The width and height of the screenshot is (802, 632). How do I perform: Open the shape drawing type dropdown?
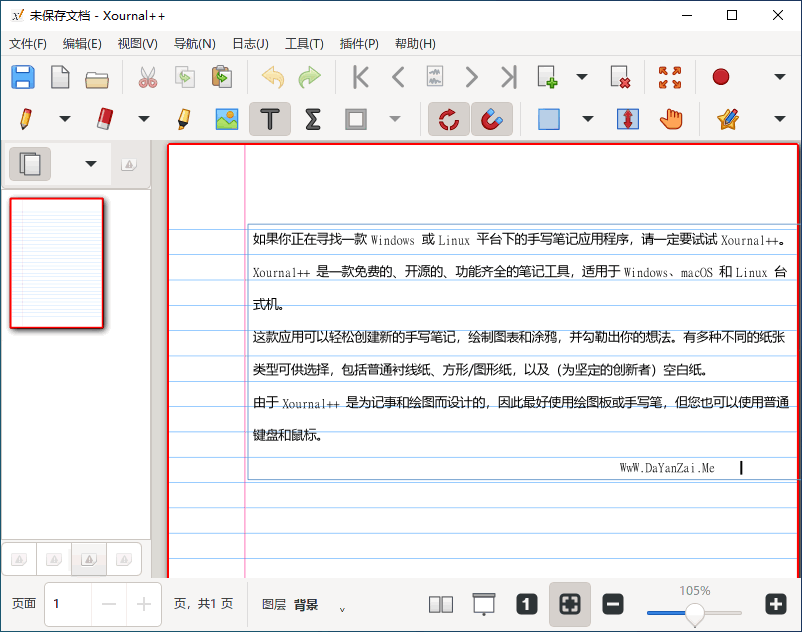394,119
